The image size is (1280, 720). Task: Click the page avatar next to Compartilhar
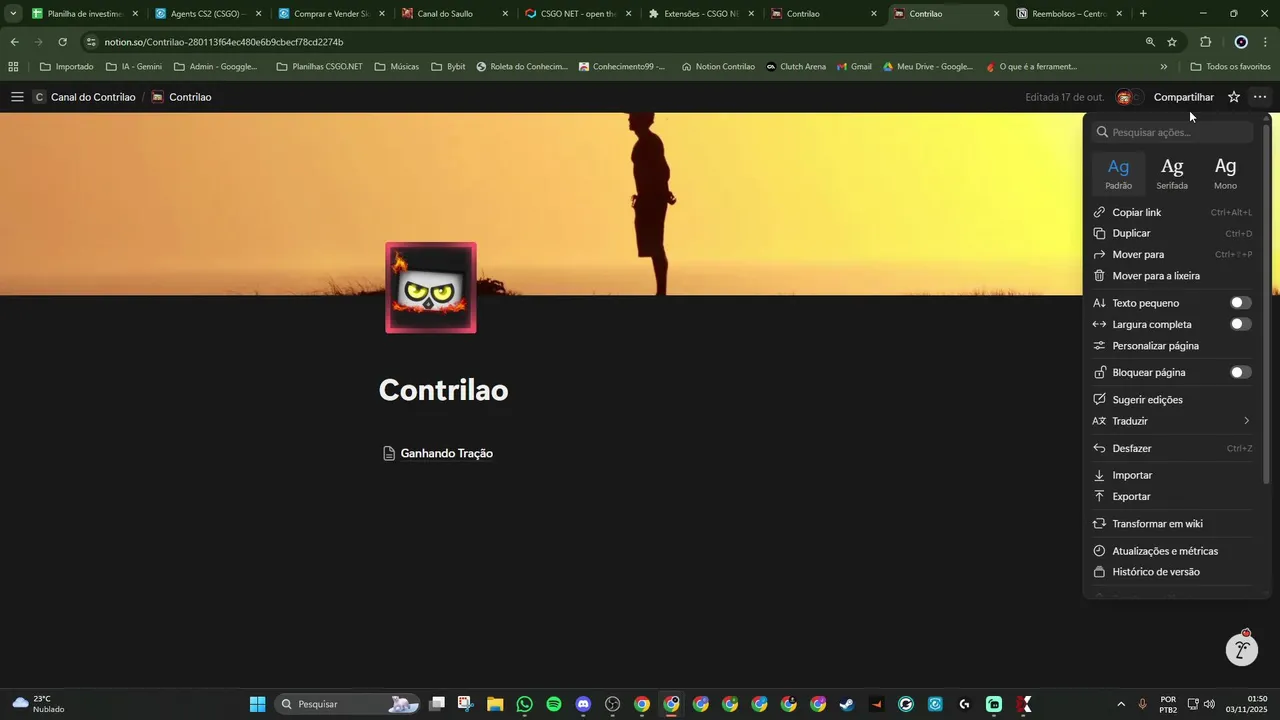point(1125,97)
